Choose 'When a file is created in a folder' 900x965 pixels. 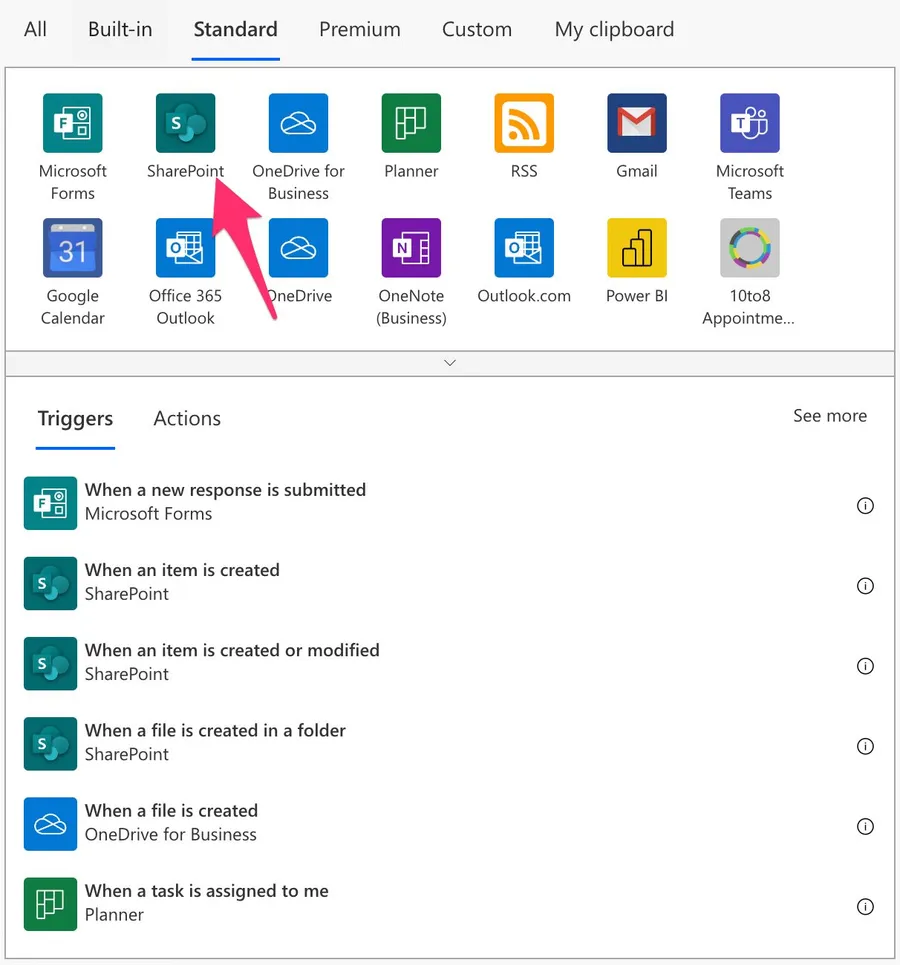[x=215, y=742]
